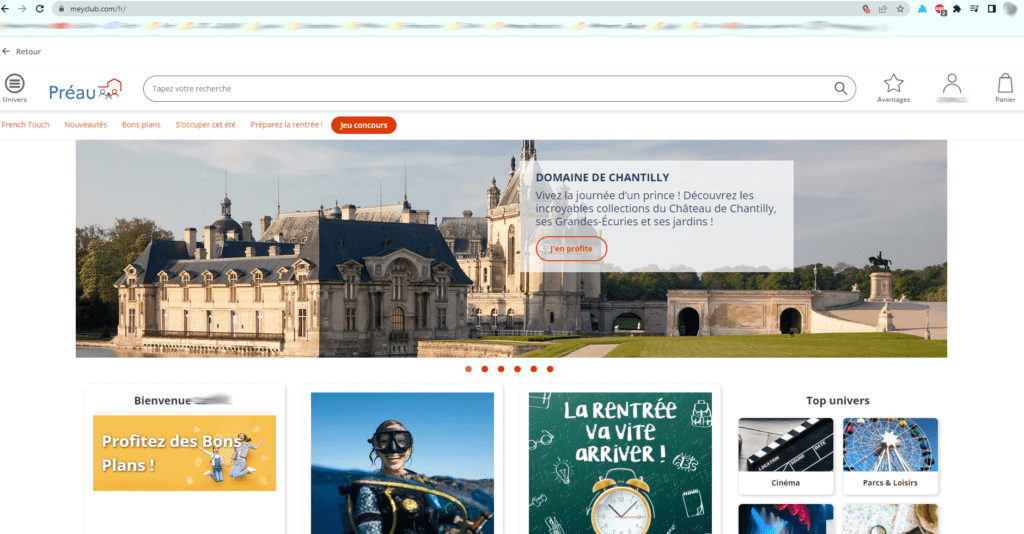The width and height of the screenshot is (1024, 534).
Task: Bookmark the page with the star icon
Action: tap(900, 8)
